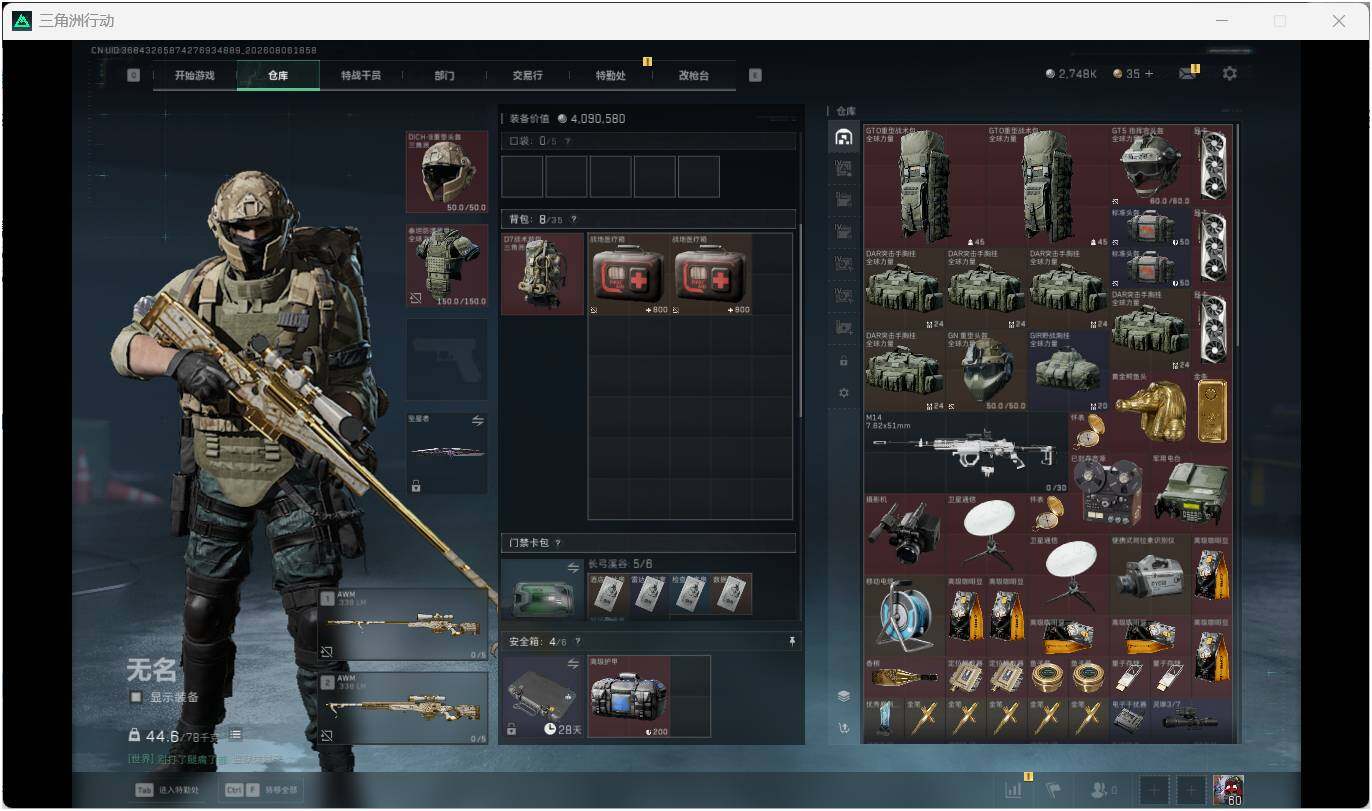Image resolution: width=1372 pixels, height=811 pixels.
Task: Select the melee knife weapon slot
Action: click(x=447, y=453)
